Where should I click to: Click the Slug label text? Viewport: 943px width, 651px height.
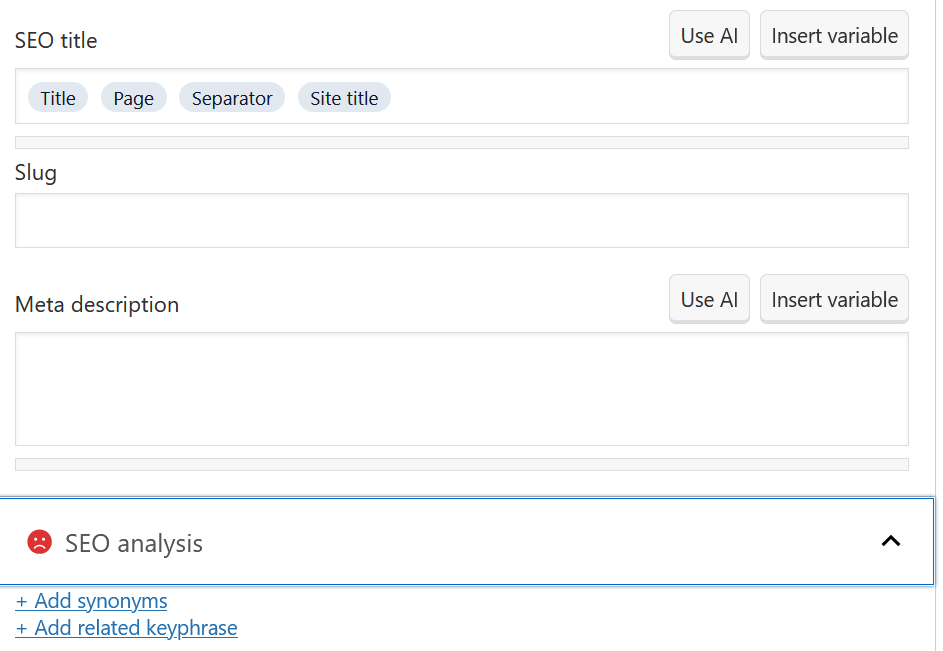[x=36, y=173]
